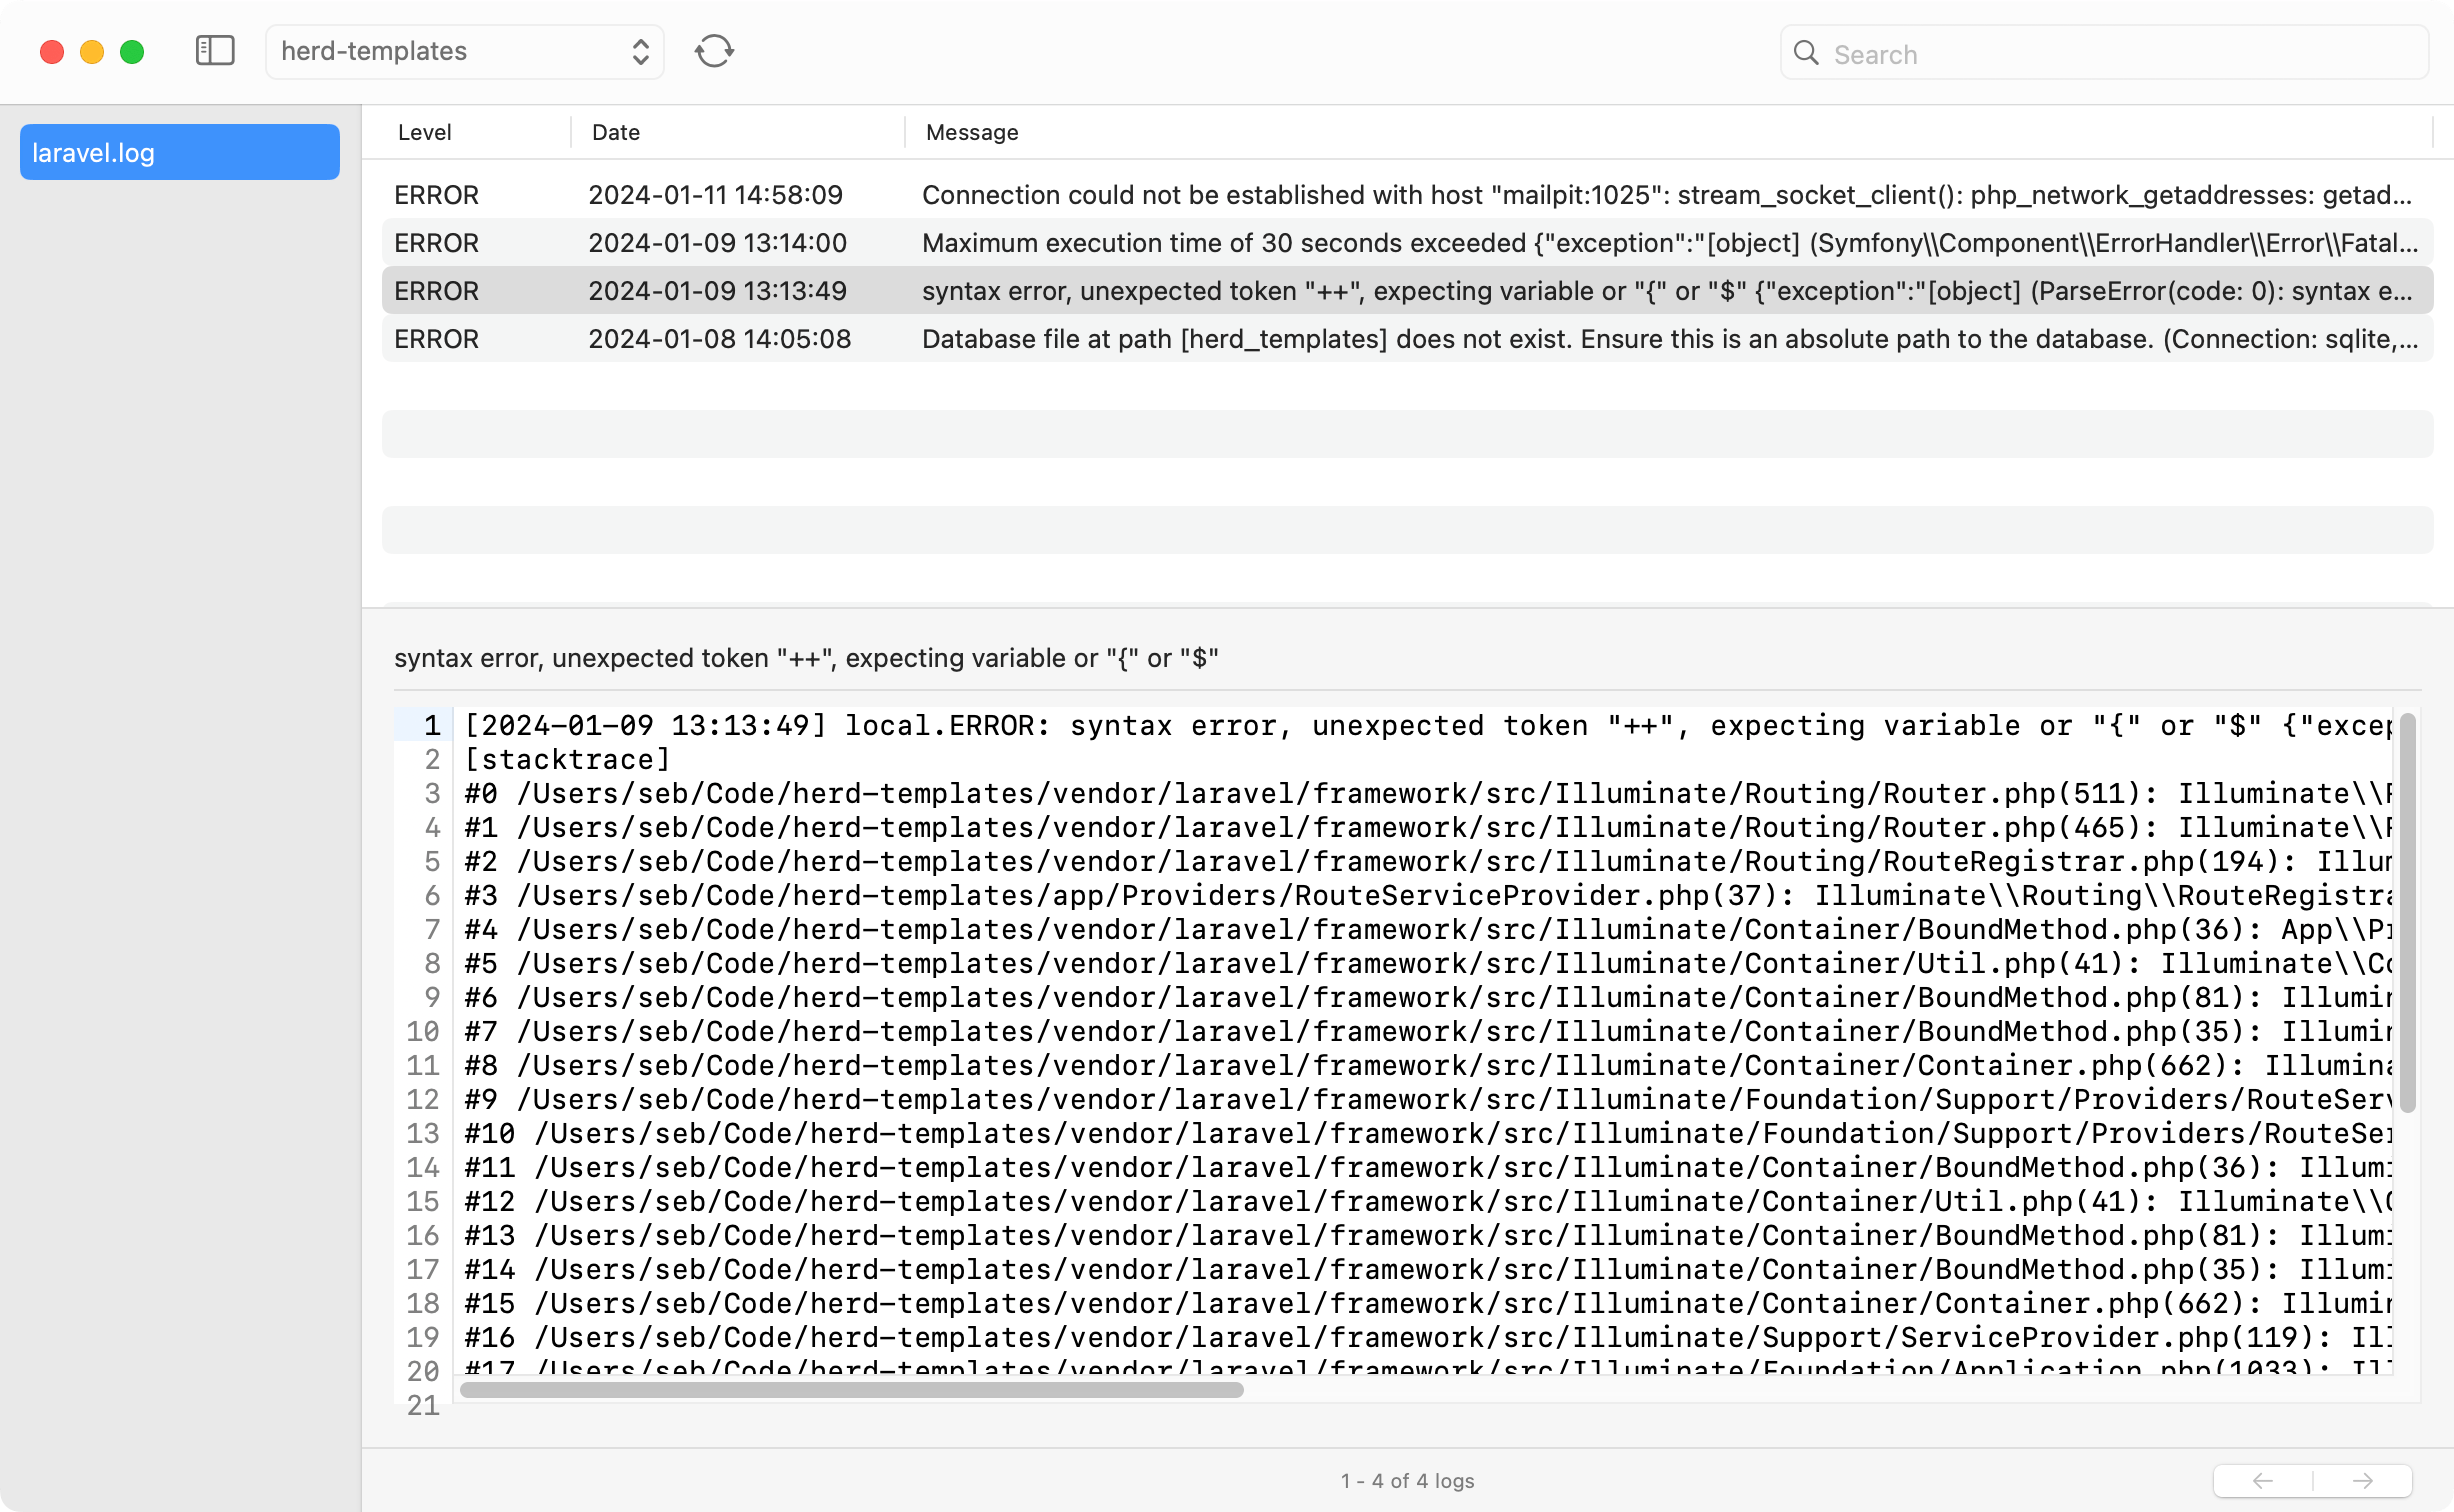Sort logs by the Date column header
Image resolution: width=2454 pixels, height=1512 pixels.
(614, 131)
